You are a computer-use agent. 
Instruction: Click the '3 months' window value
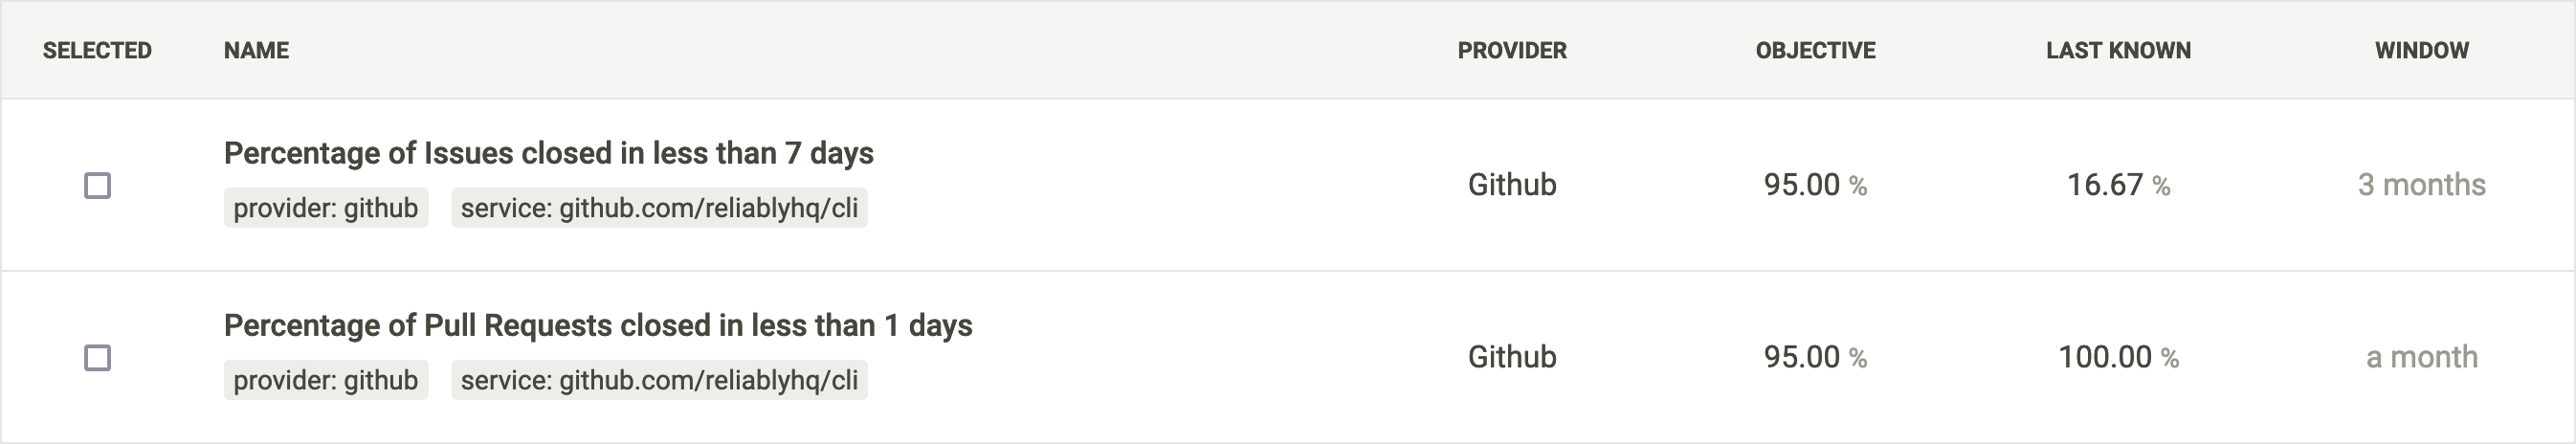click(2422, 185)
